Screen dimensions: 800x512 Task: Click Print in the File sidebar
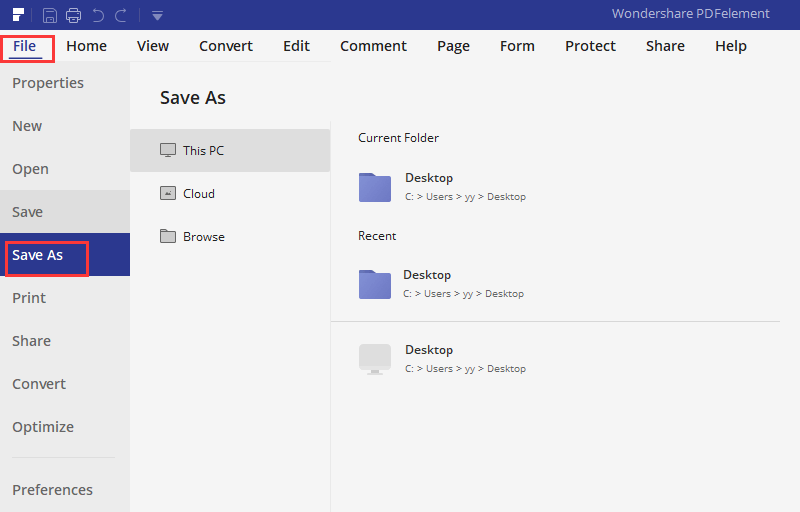pyautogui.click(x=29, y=298)
